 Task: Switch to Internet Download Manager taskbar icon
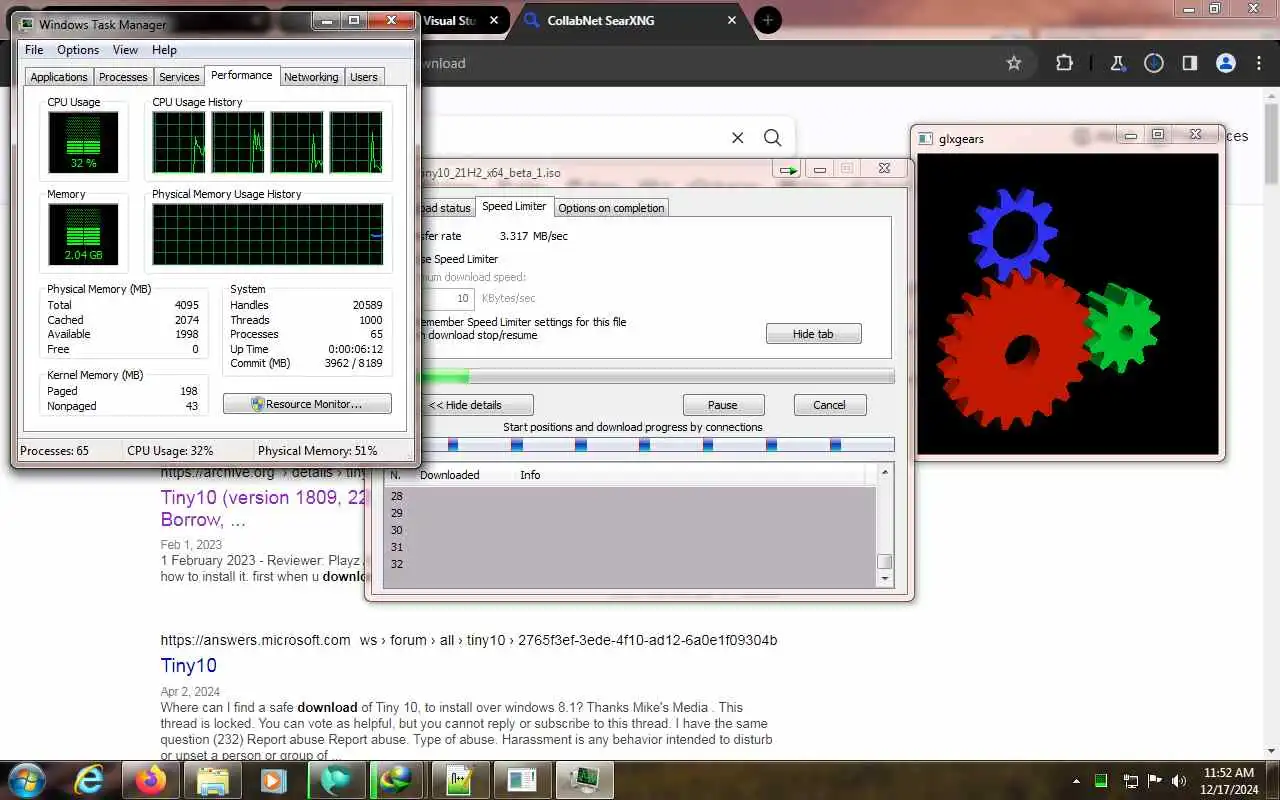(397, 779)
